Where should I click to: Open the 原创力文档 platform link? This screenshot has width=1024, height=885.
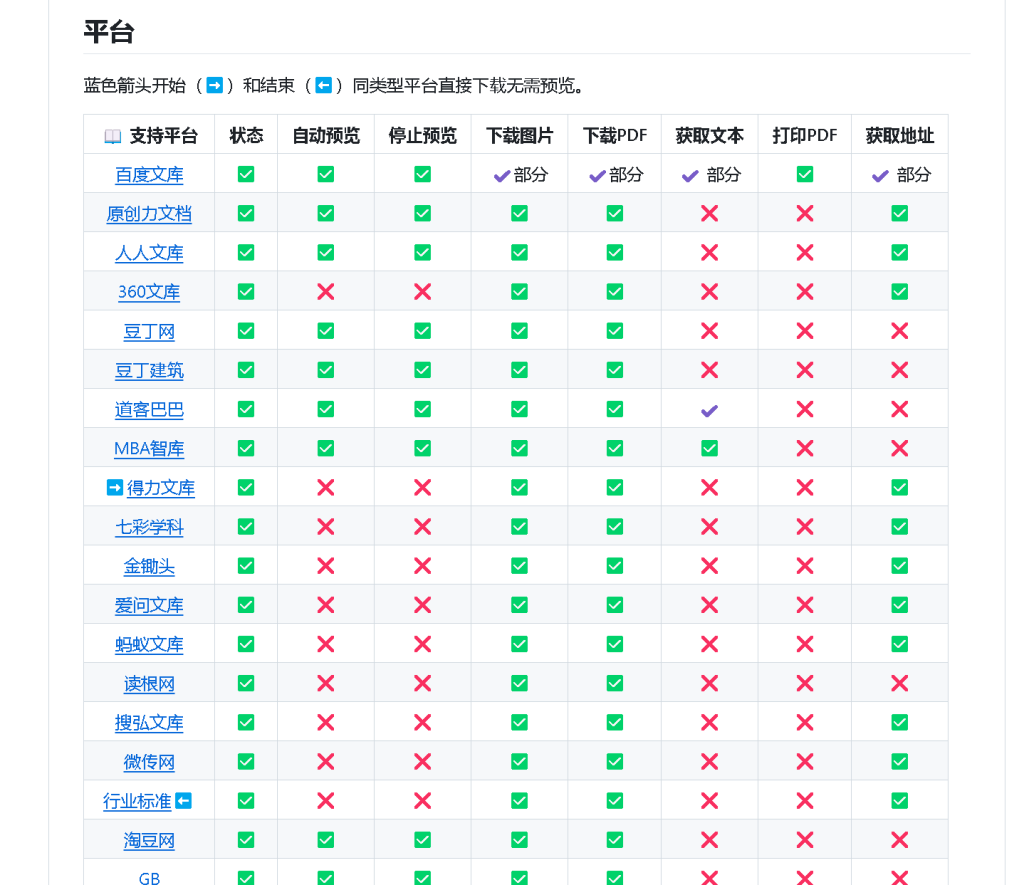tap(149, 214)
